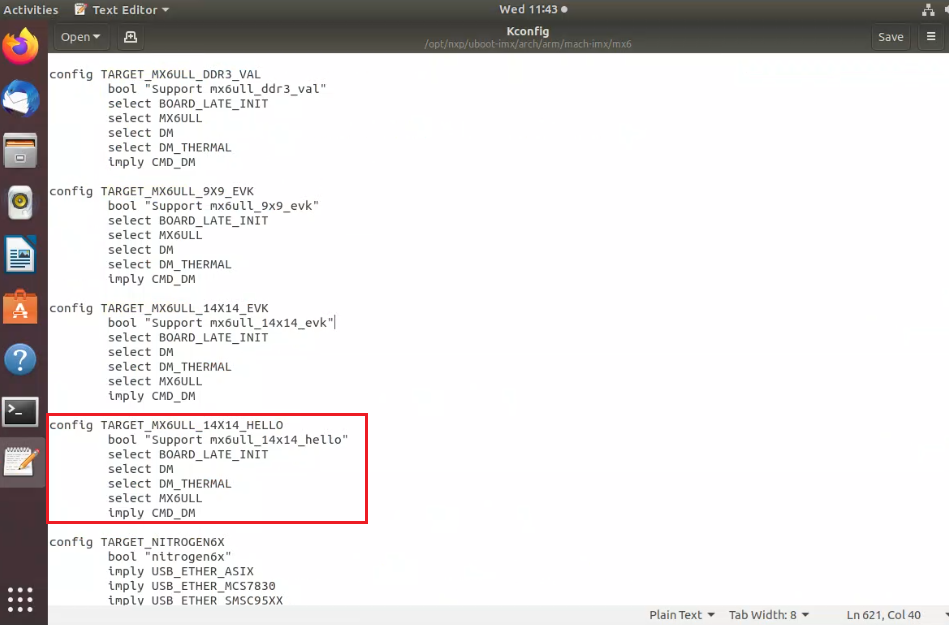
Task: Click the new document icon in header bar
Action: pos(130,37)
